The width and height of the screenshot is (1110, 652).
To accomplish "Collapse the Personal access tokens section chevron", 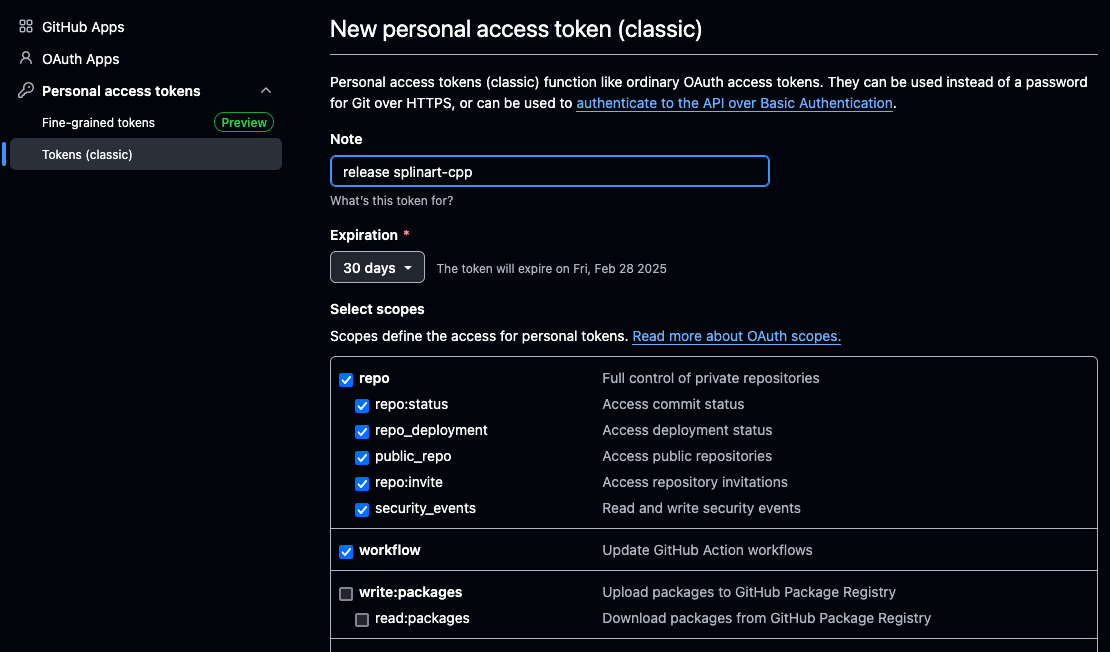I will [266, 91].
